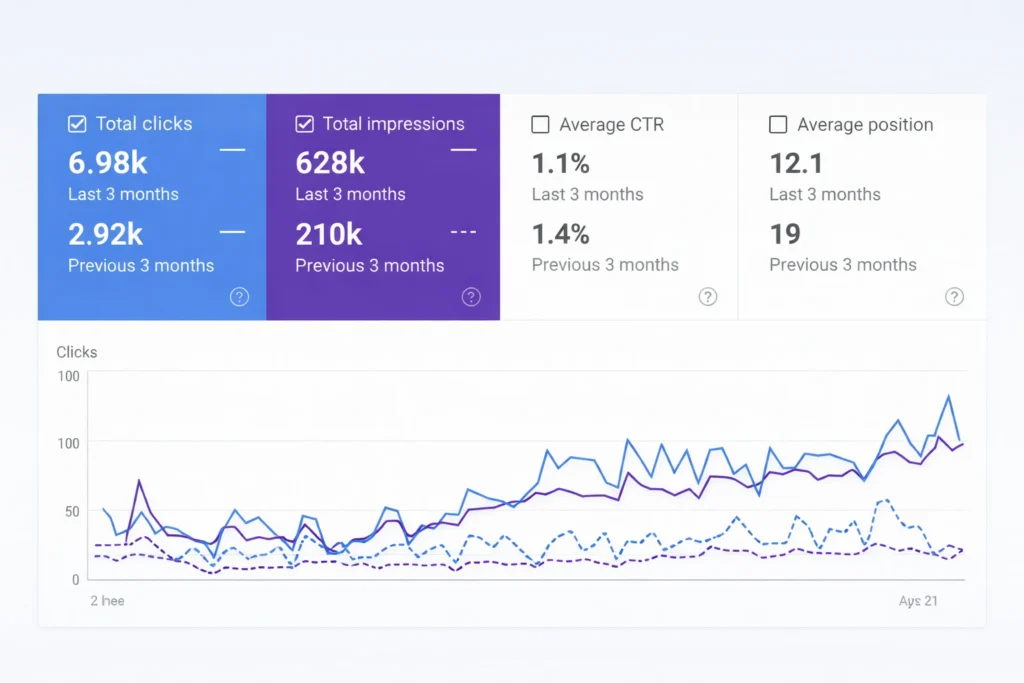This screenshot has width=1024, height=683.
Task: Select the 1.1% average CTR value
Action: (x=561, y=162)
